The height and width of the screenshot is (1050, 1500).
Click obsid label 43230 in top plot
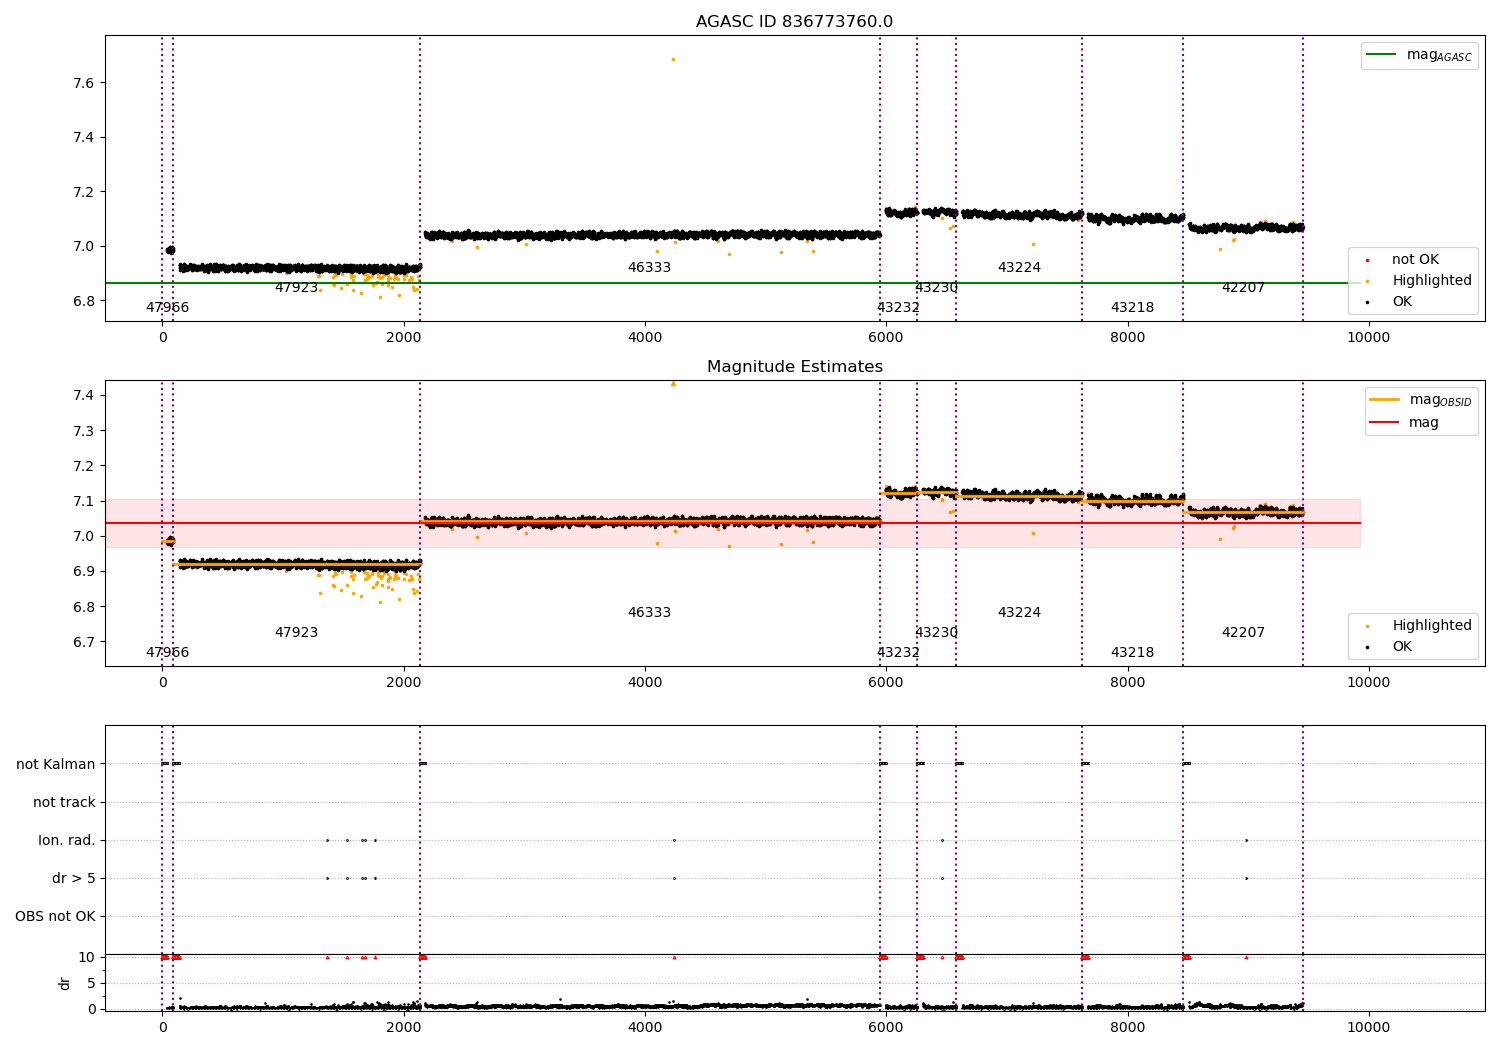point(936,288)
